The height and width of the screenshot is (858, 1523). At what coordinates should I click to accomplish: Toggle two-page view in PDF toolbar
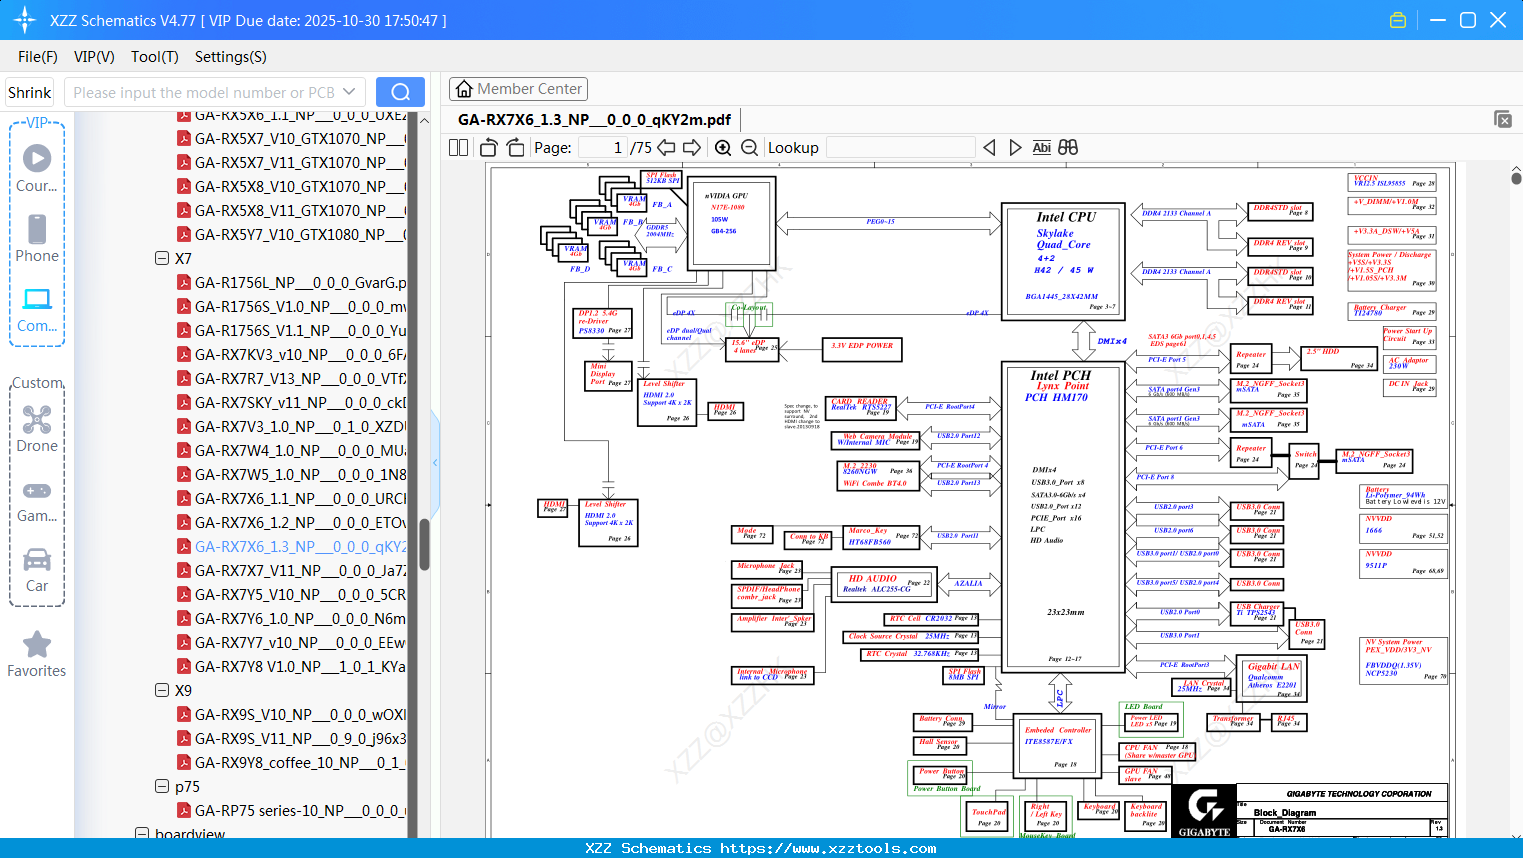pyautogui.click(x=459, y=147)
